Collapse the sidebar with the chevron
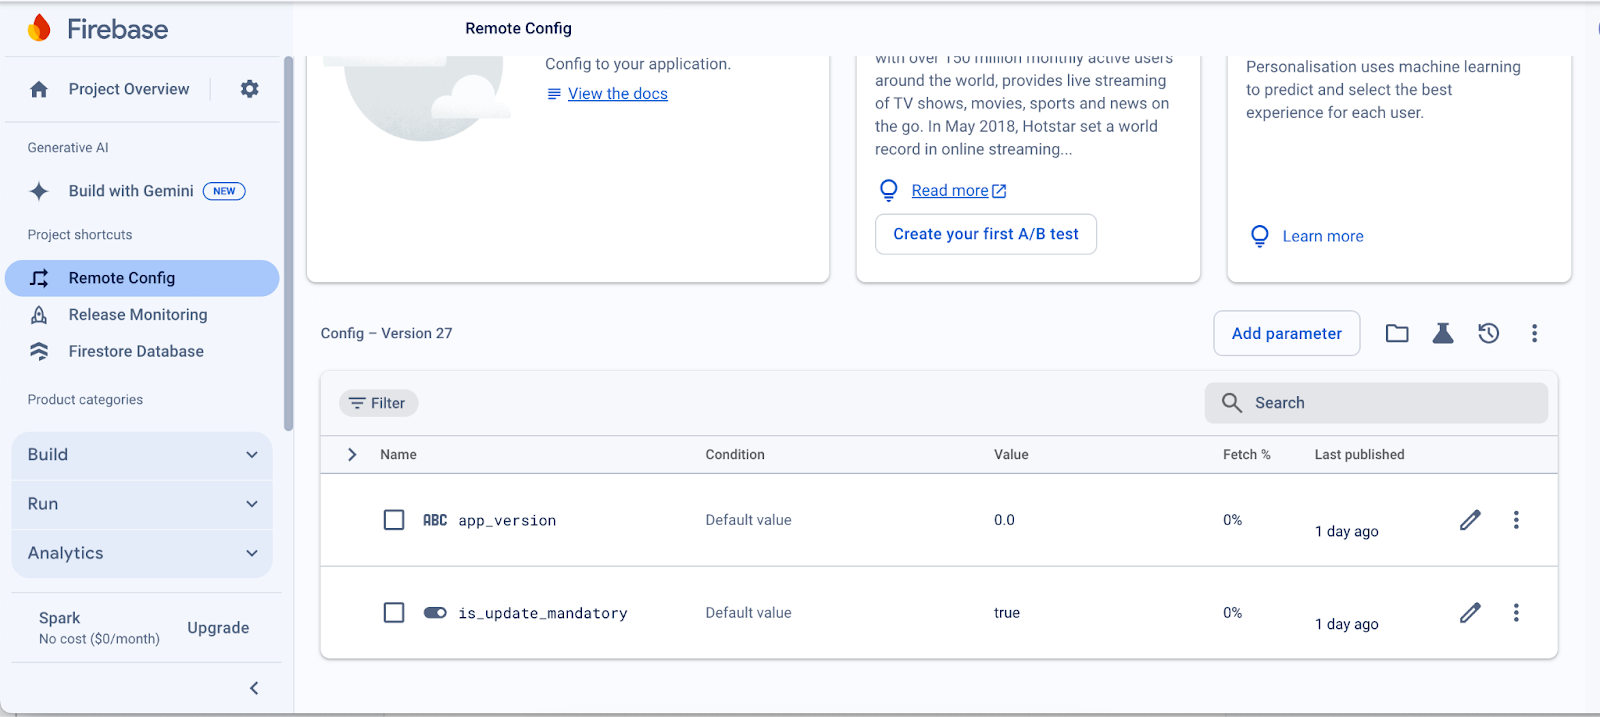 pos(254,688)
